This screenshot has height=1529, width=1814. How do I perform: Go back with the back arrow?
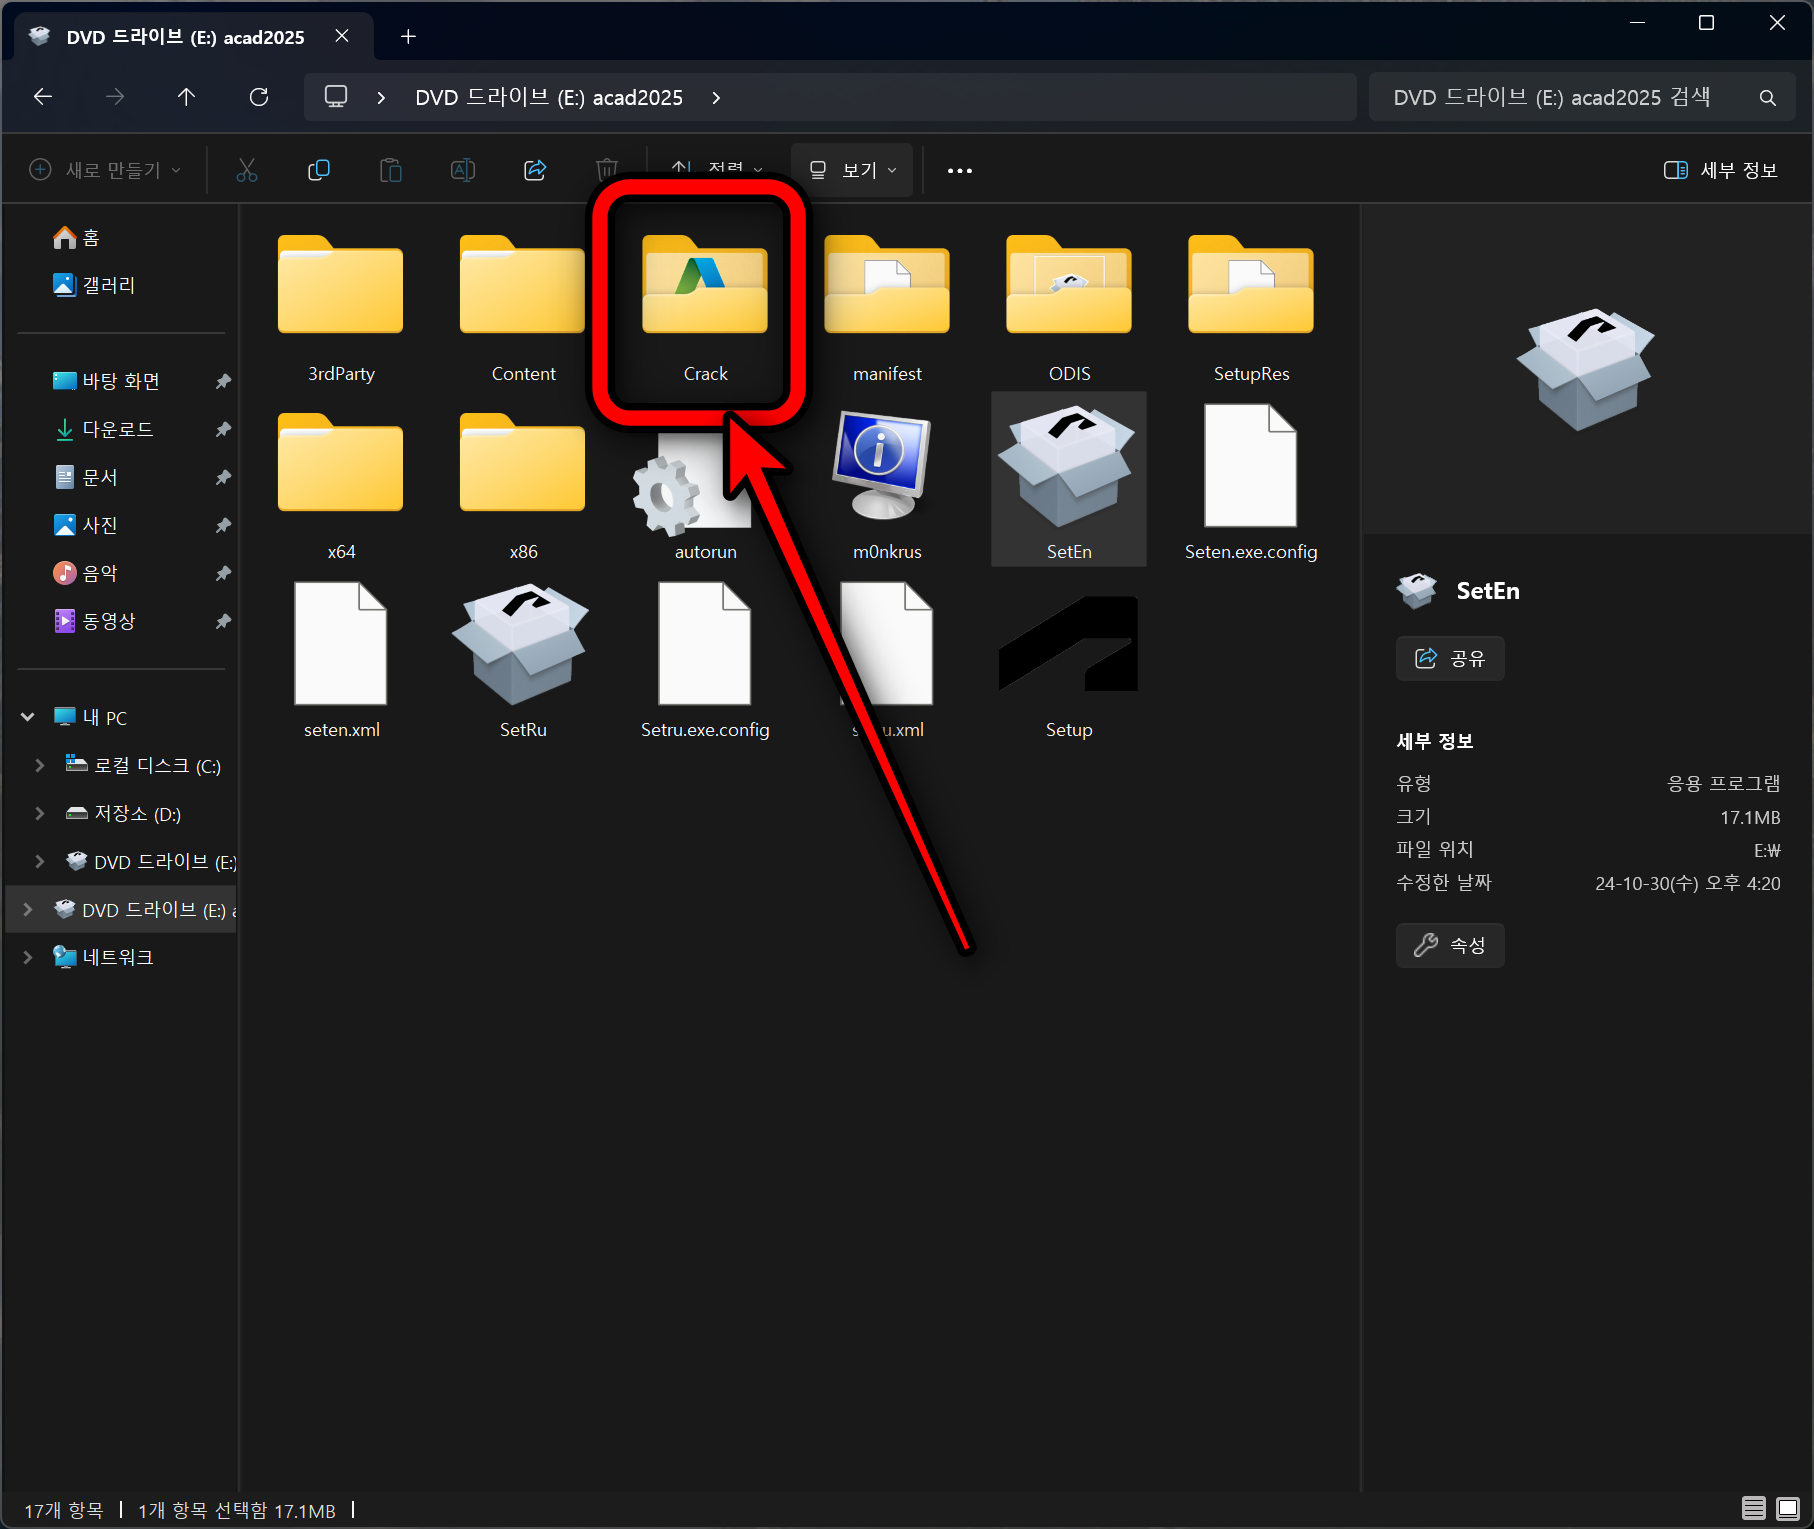(x=43, y=97)
